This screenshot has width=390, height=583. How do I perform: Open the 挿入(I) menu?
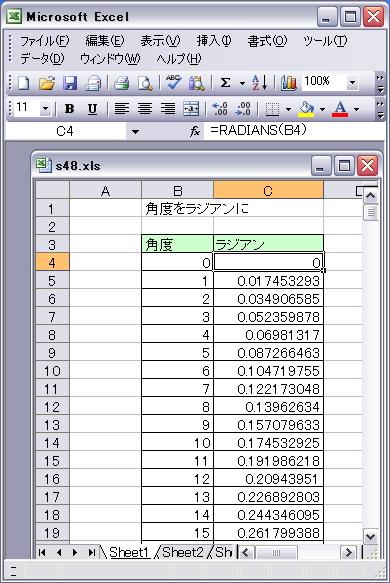[214, 41]
